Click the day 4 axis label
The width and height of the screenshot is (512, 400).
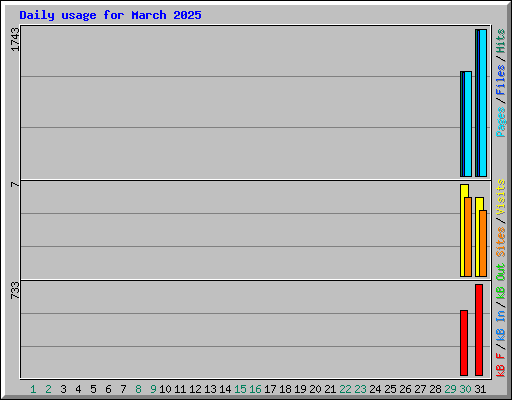[x=78, y=389]
